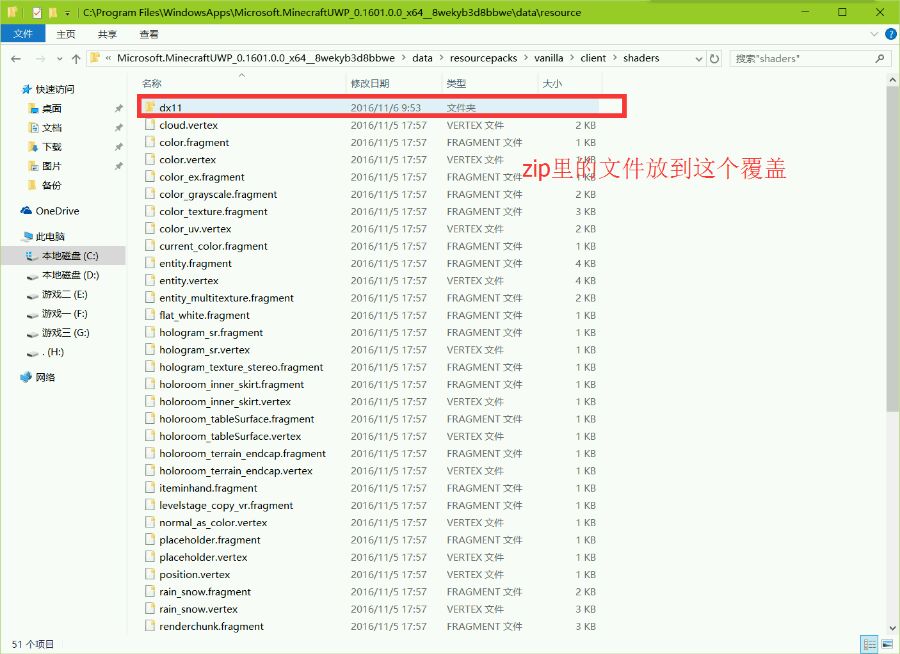
Task: Navigate to resourcepacks breadcrumb
Action: 483,58
